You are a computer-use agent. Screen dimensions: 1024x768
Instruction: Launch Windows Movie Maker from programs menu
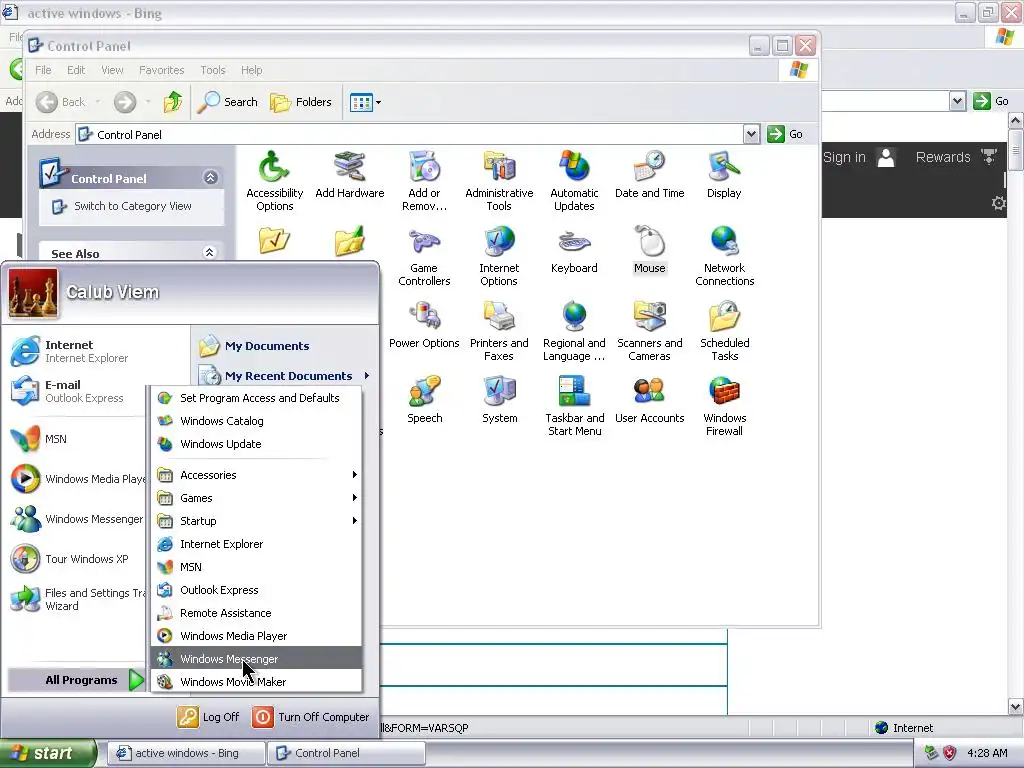tap(257, 681)
